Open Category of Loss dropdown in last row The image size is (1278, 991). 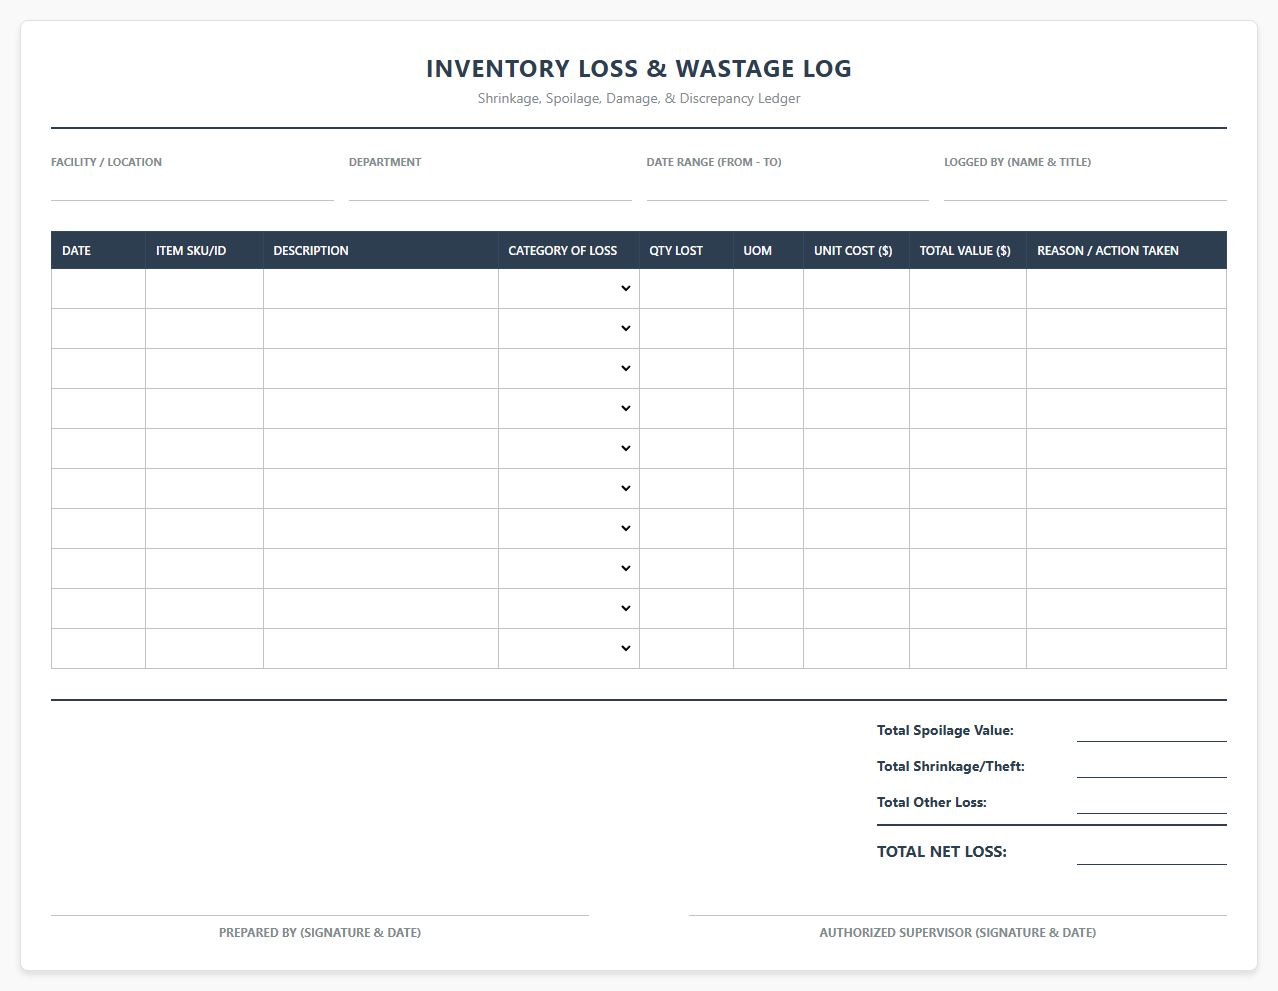point(569,649)
